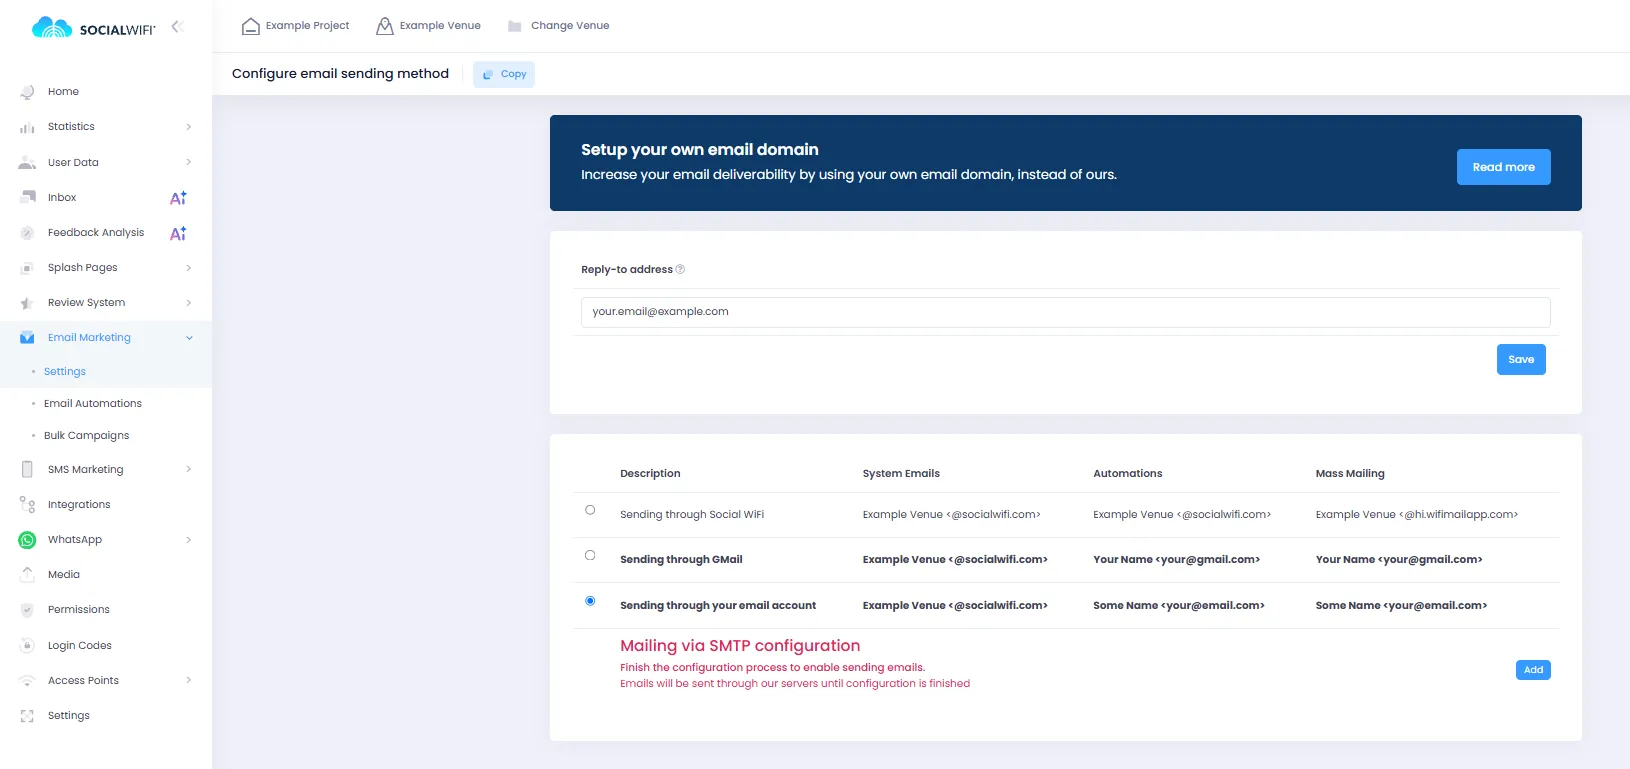Click the AI badge next to Feedback Analysis
Screen dimensions: 1630x769
pos(178,233)
